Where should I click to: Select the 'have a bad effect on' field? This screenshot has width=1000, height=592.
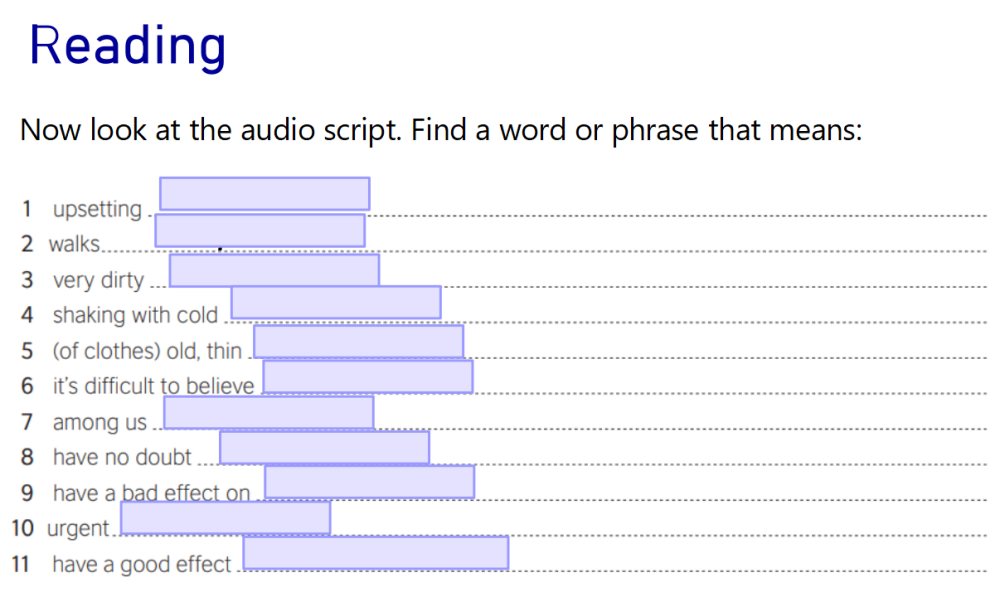tap(369, 482)
